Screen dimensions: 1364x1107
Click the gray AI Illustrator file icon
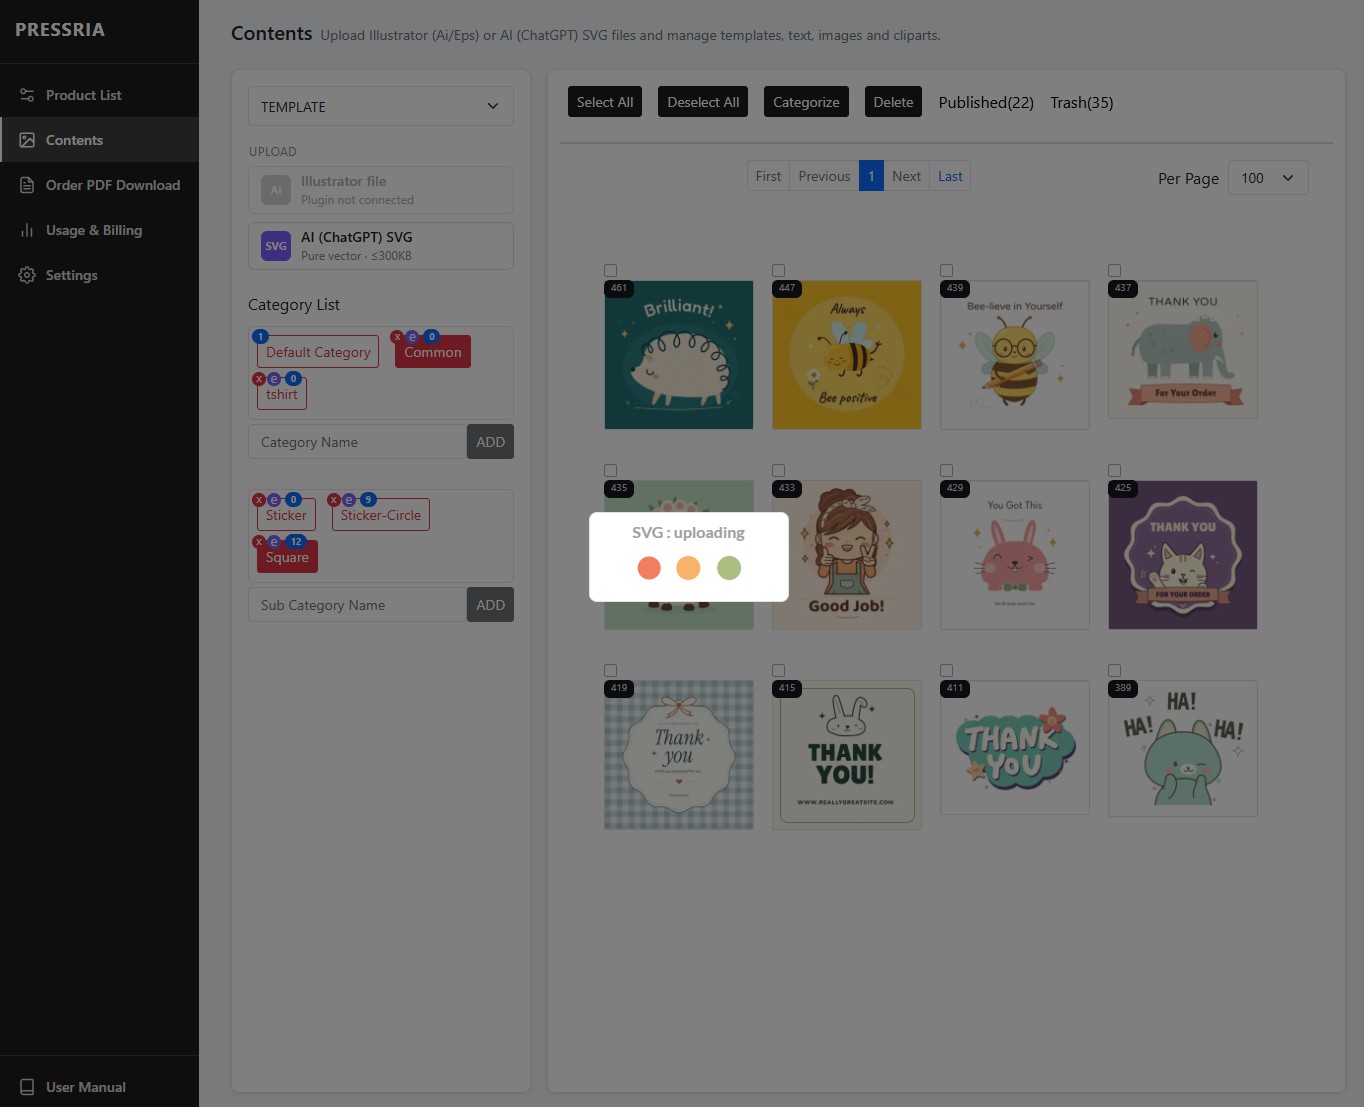click(276, 190)
